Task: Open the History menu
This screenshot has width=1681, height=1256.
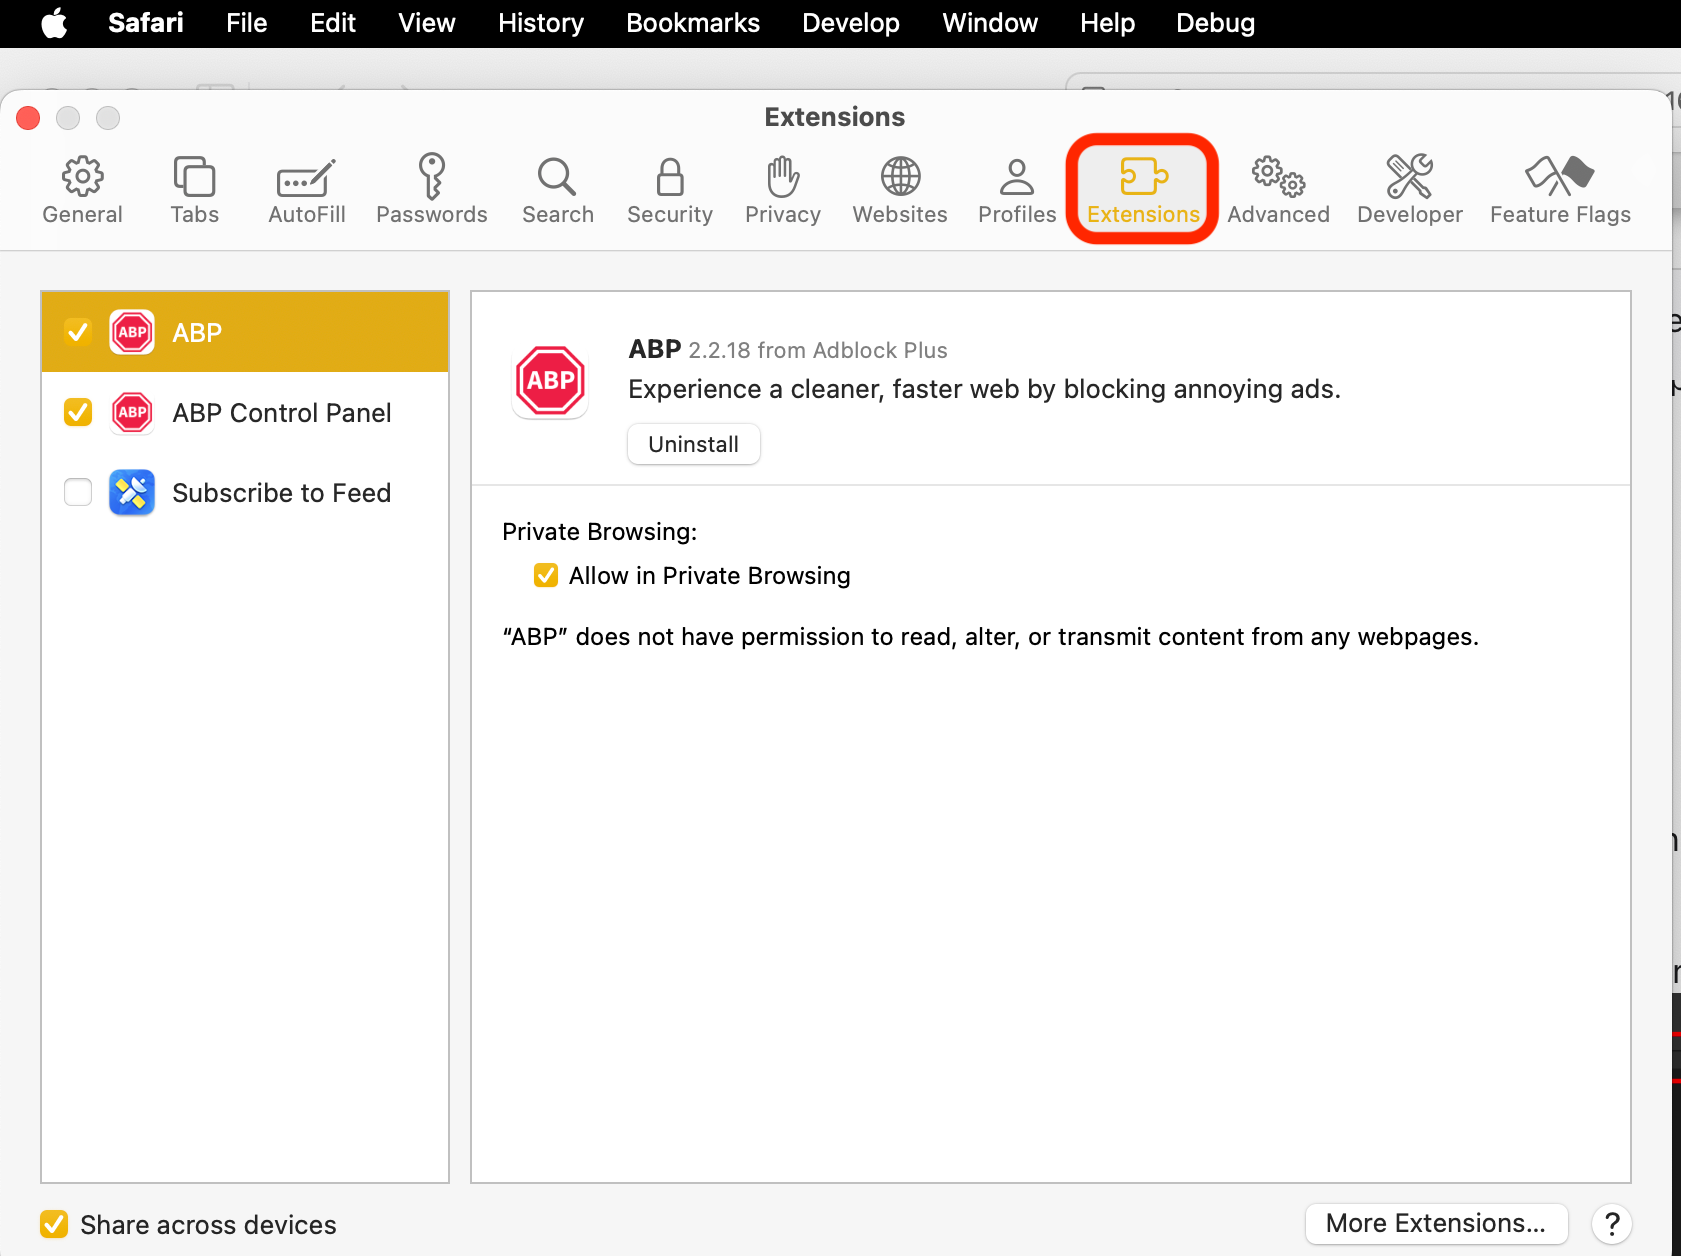Action: [x=541, y=23]
